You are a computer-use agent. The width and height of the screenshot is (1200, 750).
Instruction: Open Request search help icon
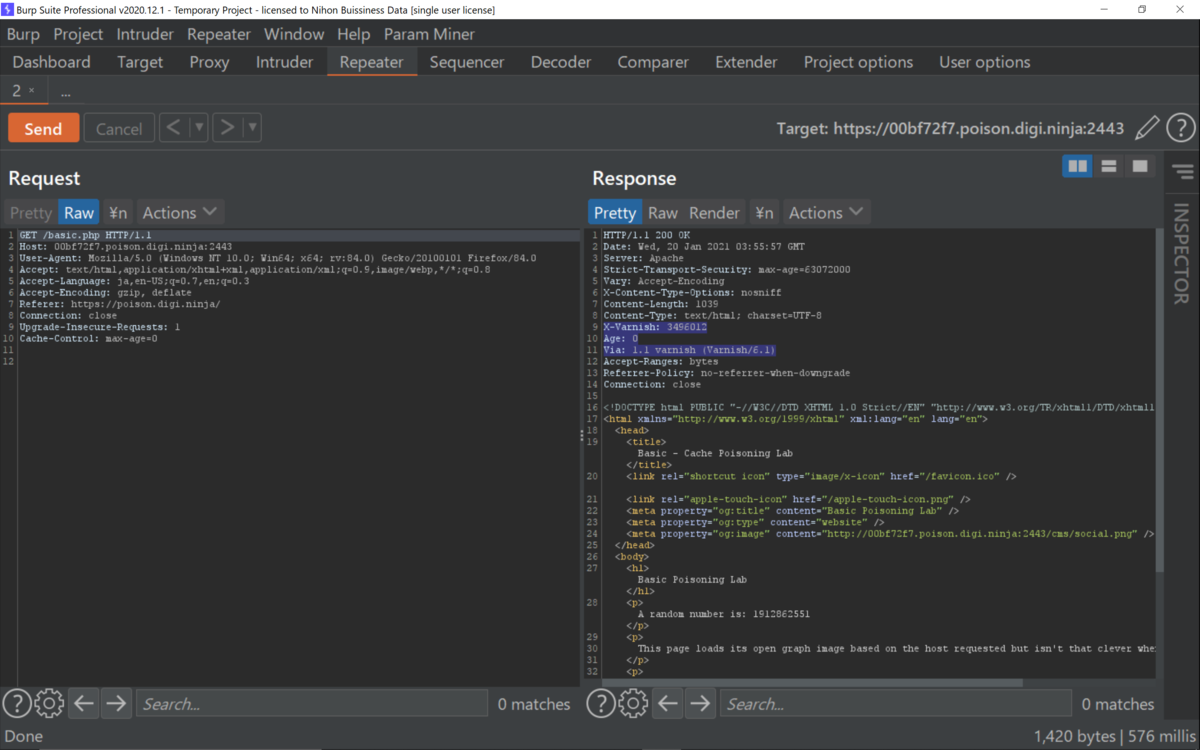pyautogui.click(x=17, y=704)
